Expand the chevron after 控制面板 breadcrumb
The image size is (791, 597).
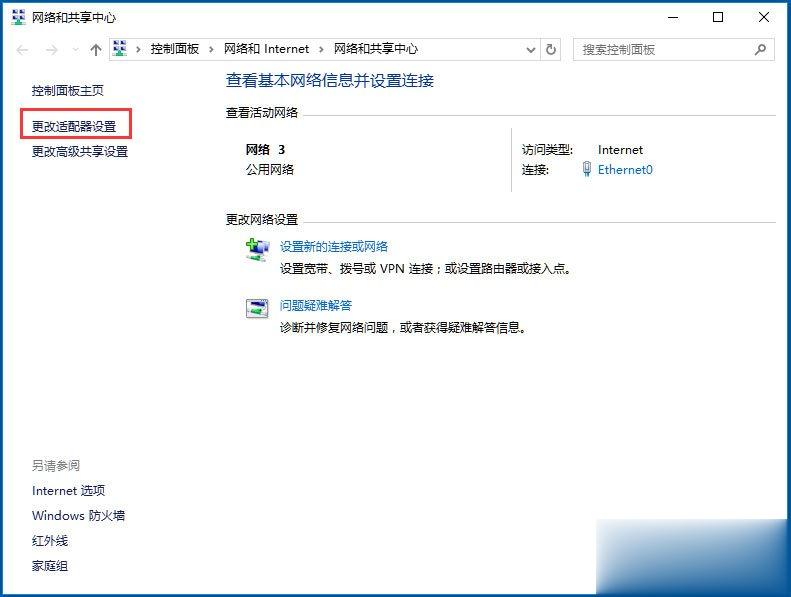(x=211, y=49)
